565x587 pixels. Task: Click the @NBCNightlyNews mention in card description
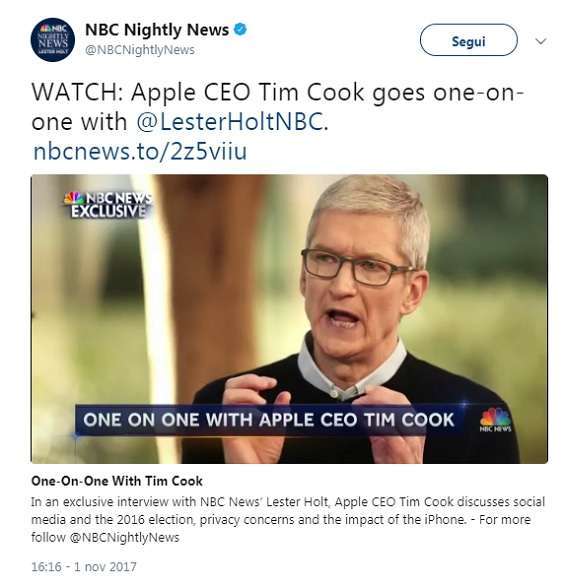pyautogui.click(x=124, y=537)
